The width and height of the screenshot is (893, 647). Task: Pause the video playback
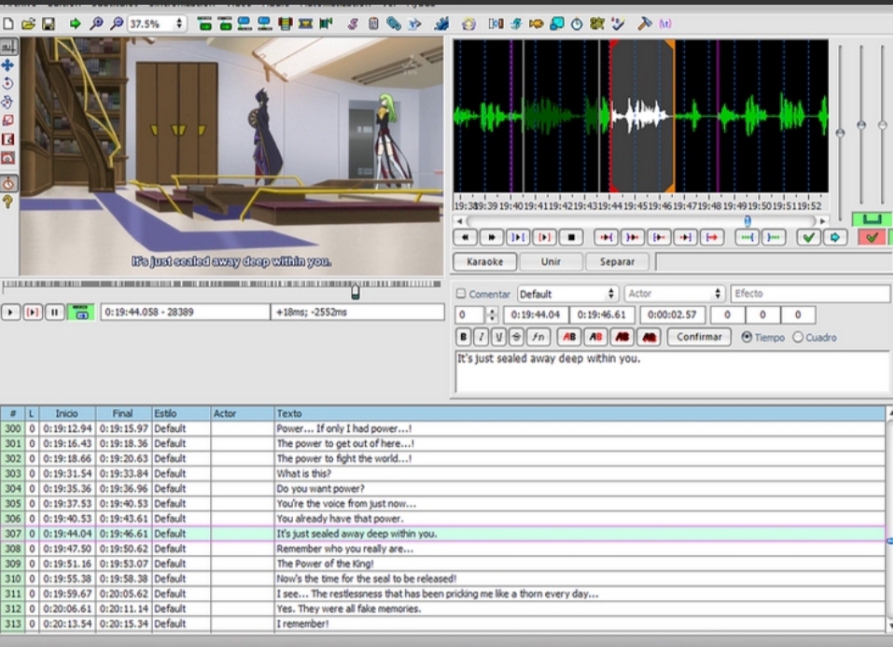(x=55, y=312)
